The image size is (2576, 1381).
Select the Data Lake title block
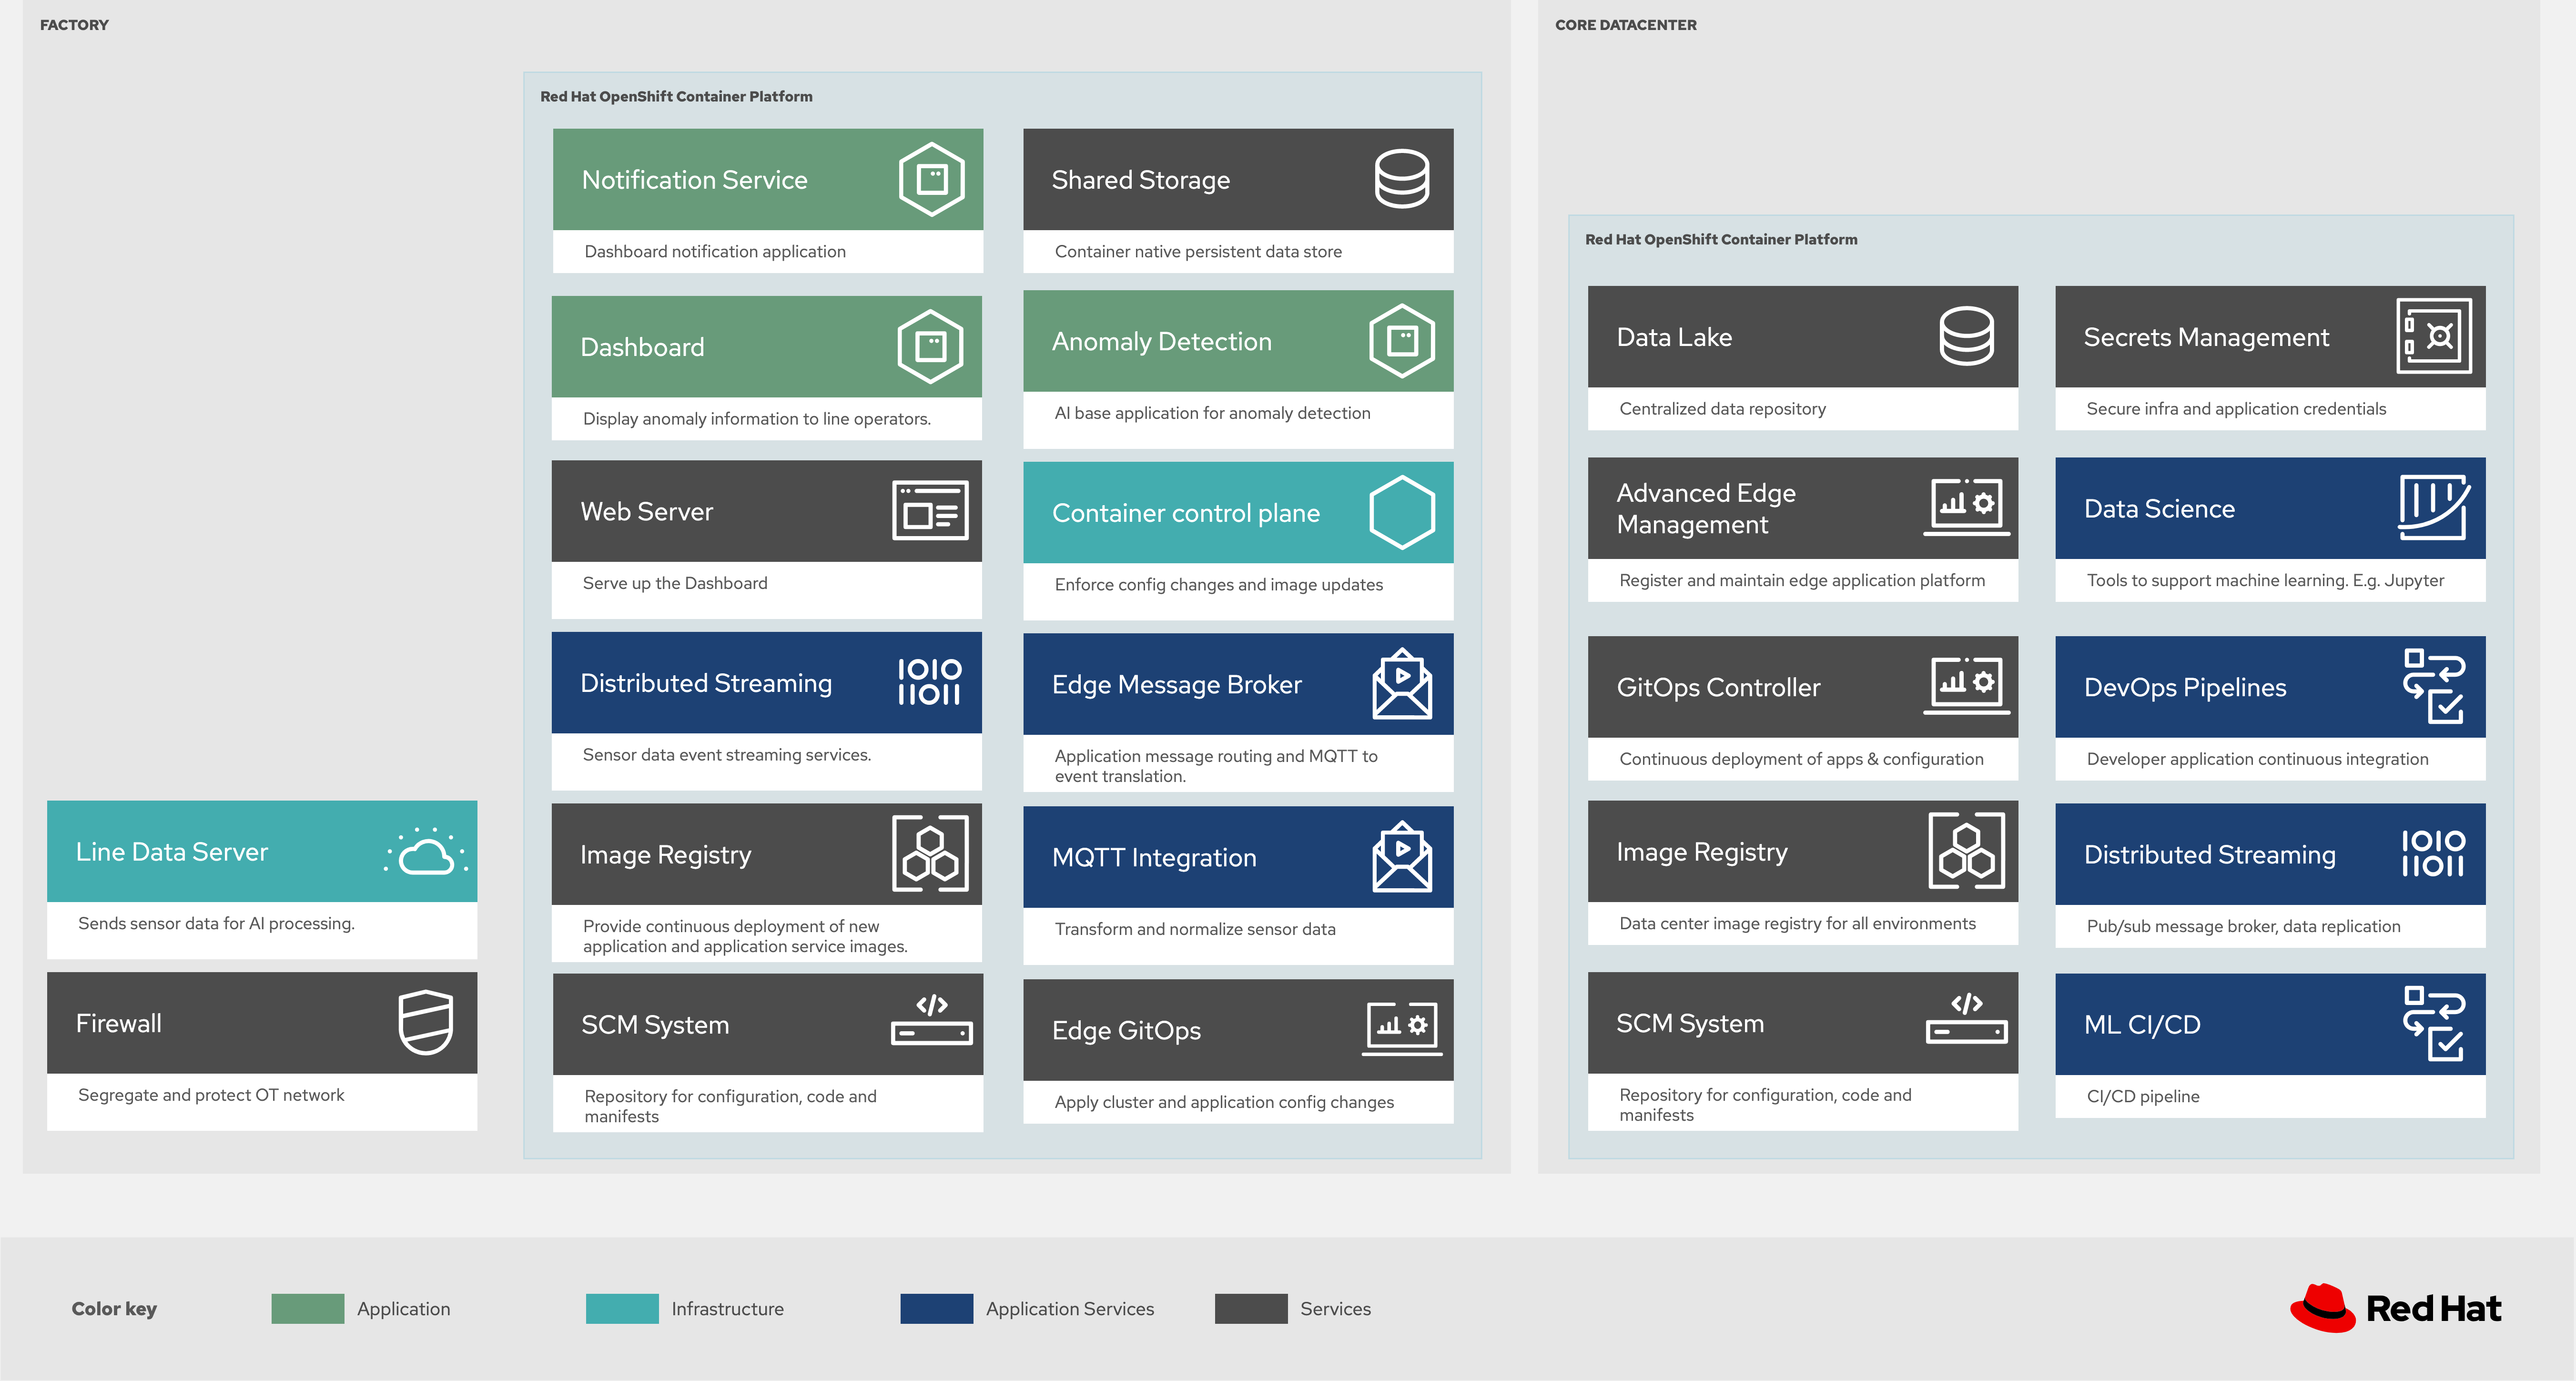(1802, 337)
